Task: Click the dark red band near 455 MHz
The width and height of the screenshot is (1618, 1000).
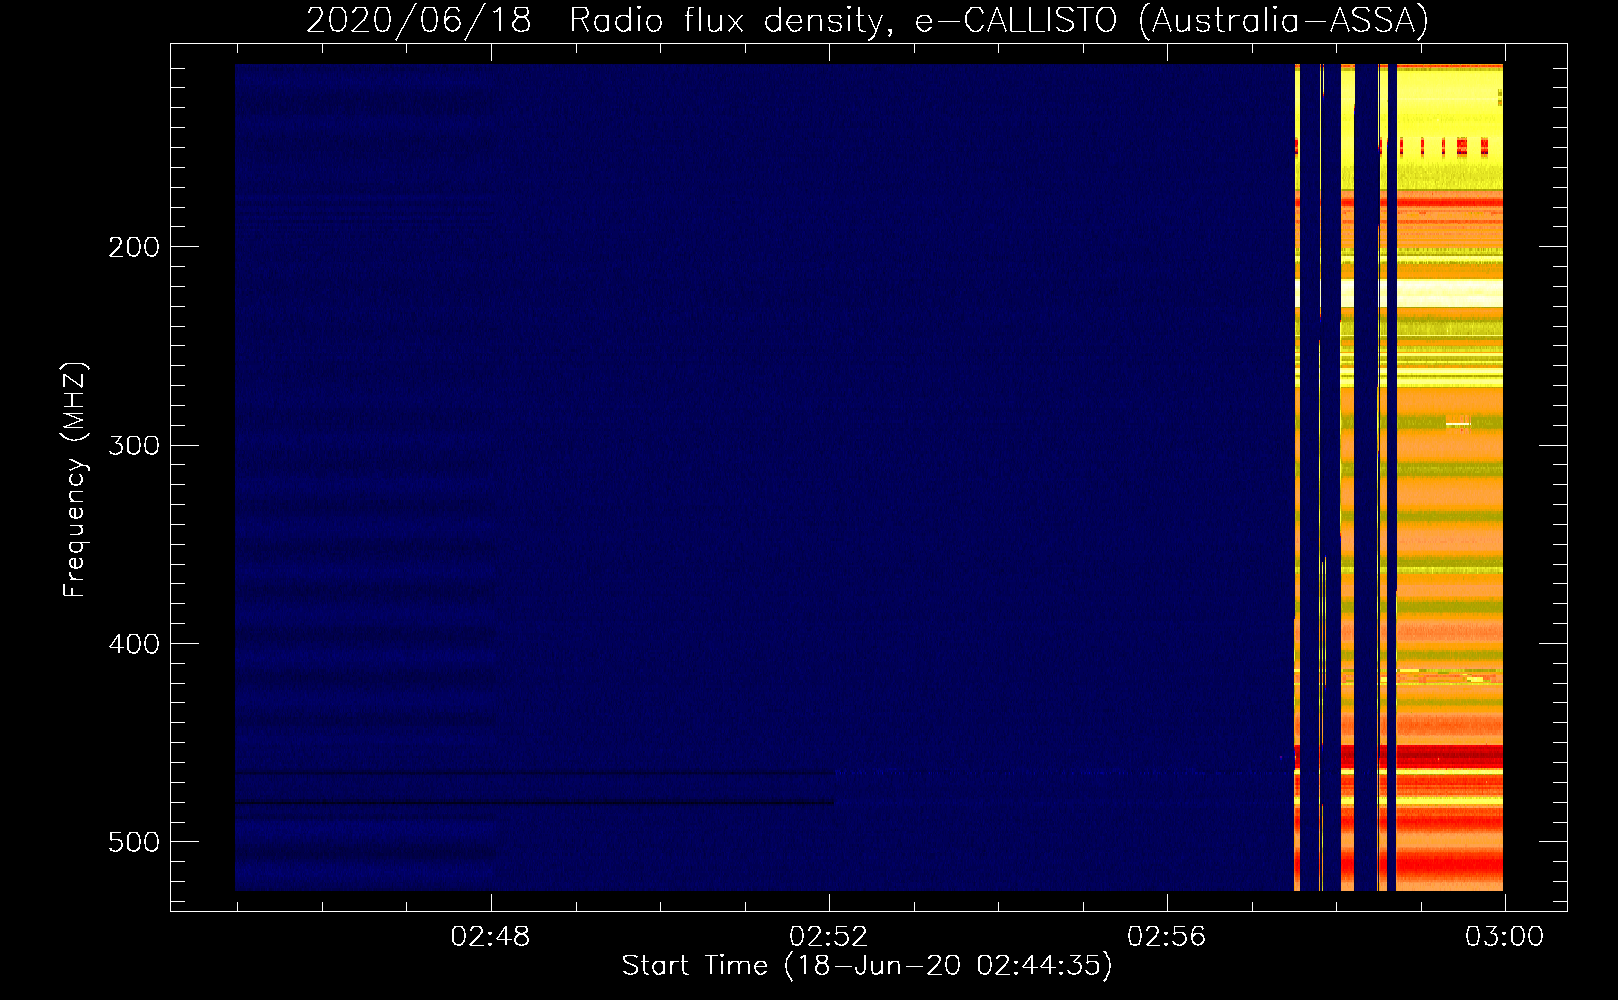Action: [x=1450, y=756]
